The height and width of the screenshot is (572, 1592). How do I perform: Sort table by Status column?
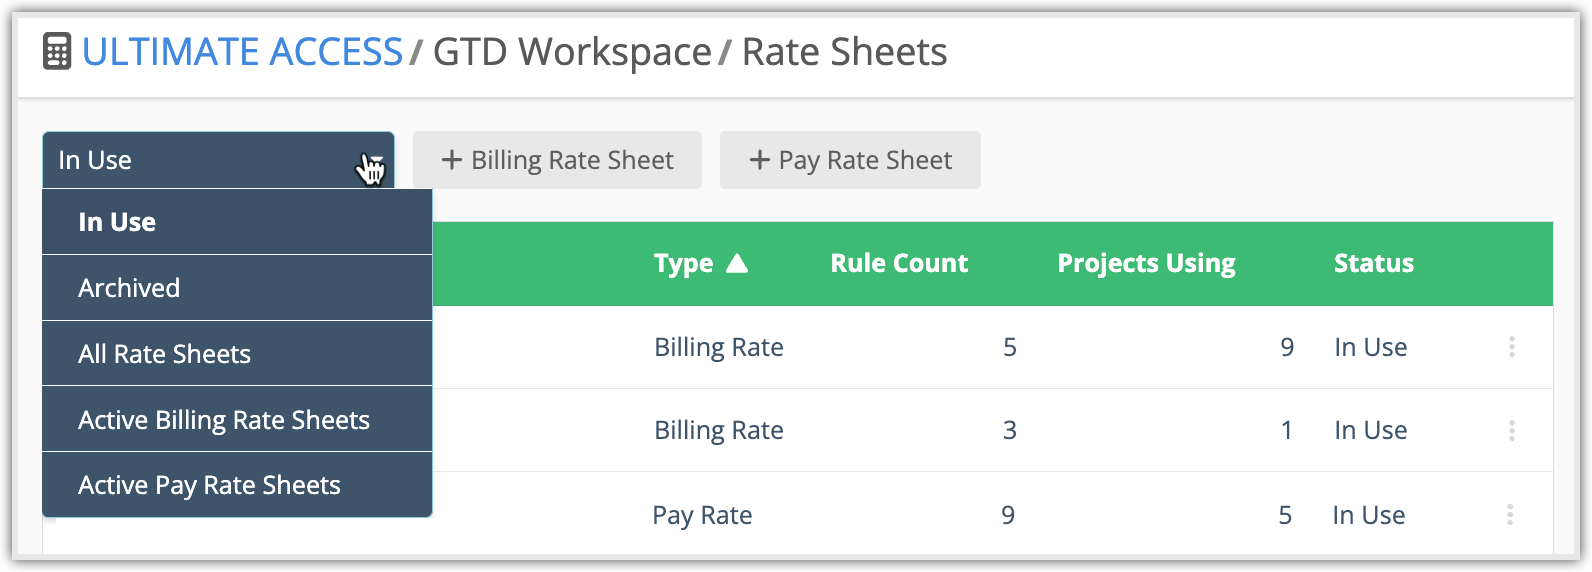click(1373, 263)
